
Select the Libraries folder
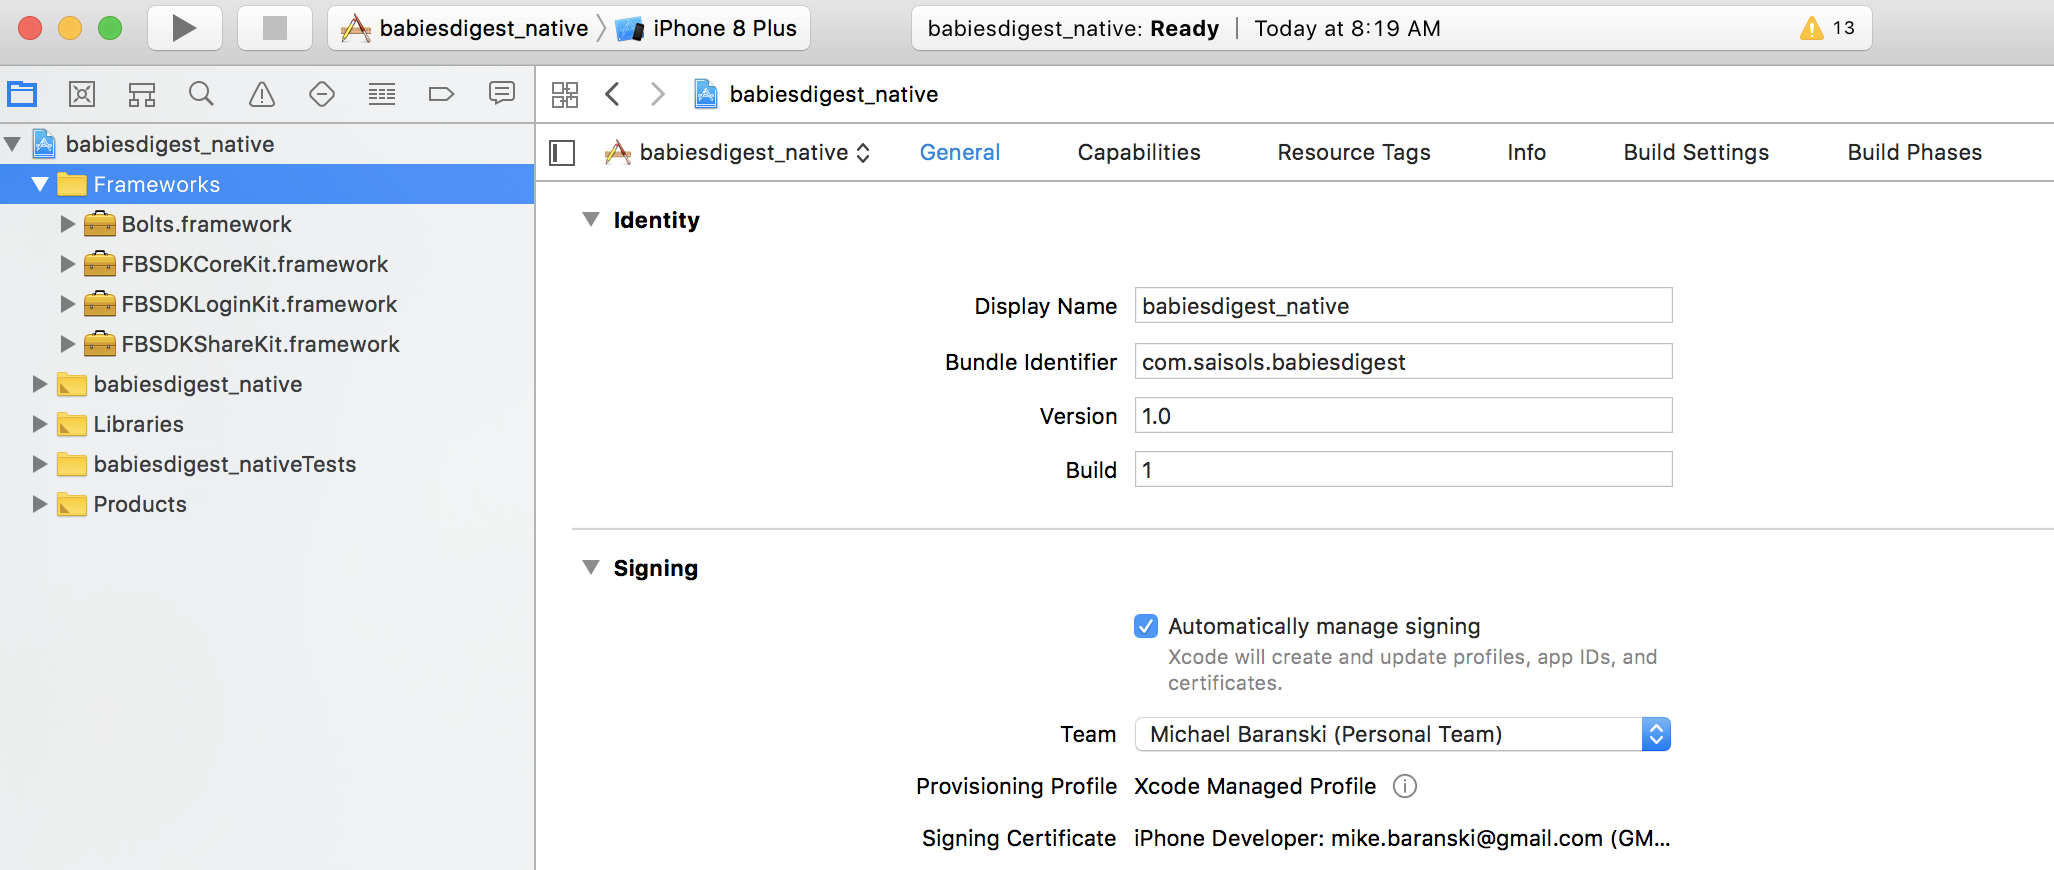click(x=267, y=424)
